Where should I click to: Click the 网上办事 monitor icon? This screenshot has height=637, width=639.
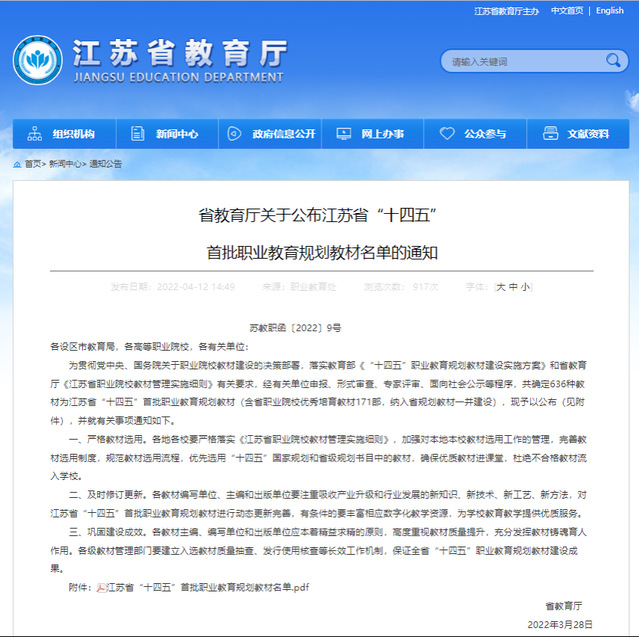(x=343, y=134)
